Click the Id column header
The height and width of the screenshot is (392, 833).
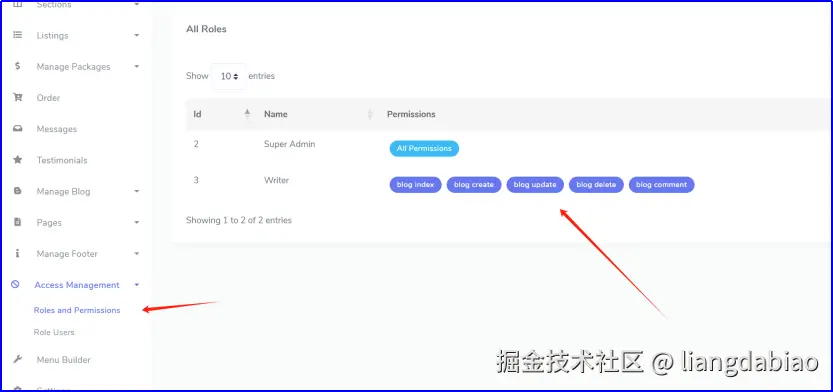point(197,114)
